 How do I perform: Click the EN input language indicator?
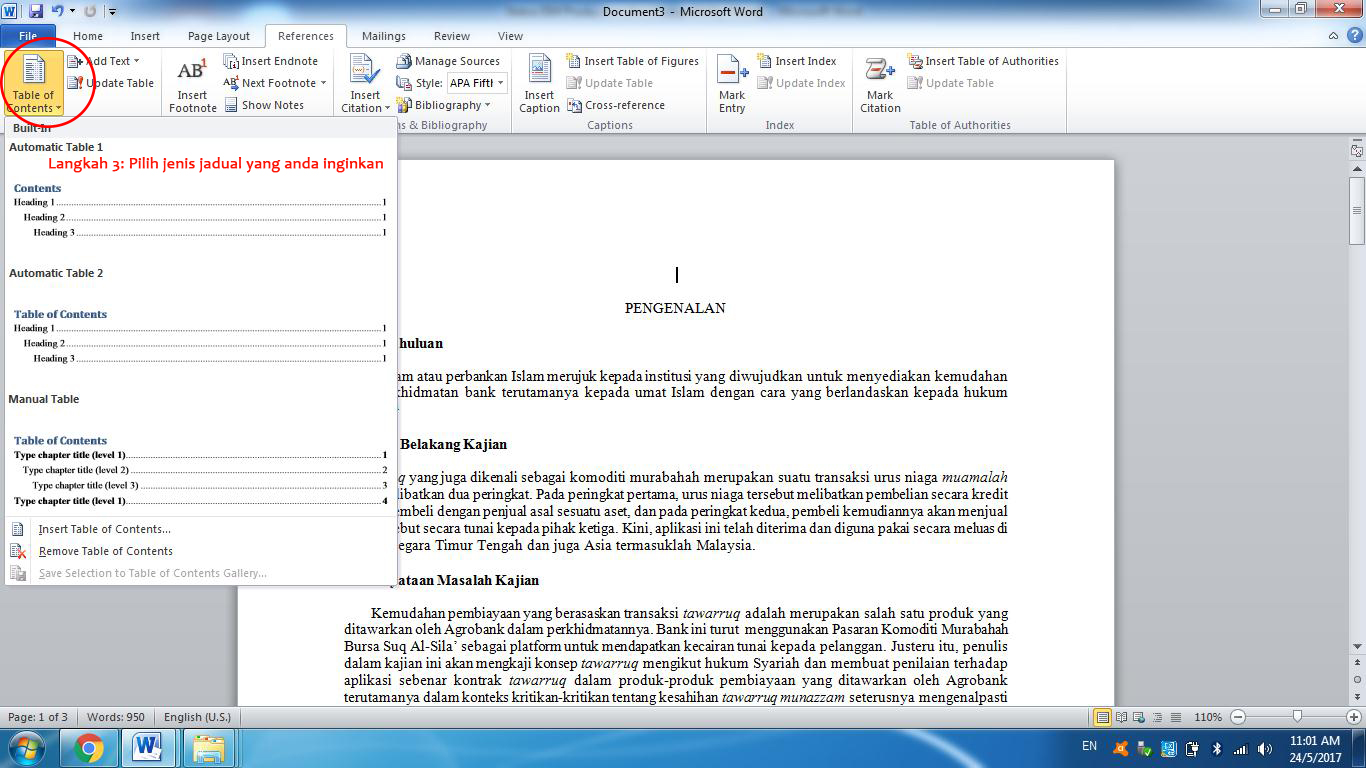(x=1089, y=746)
